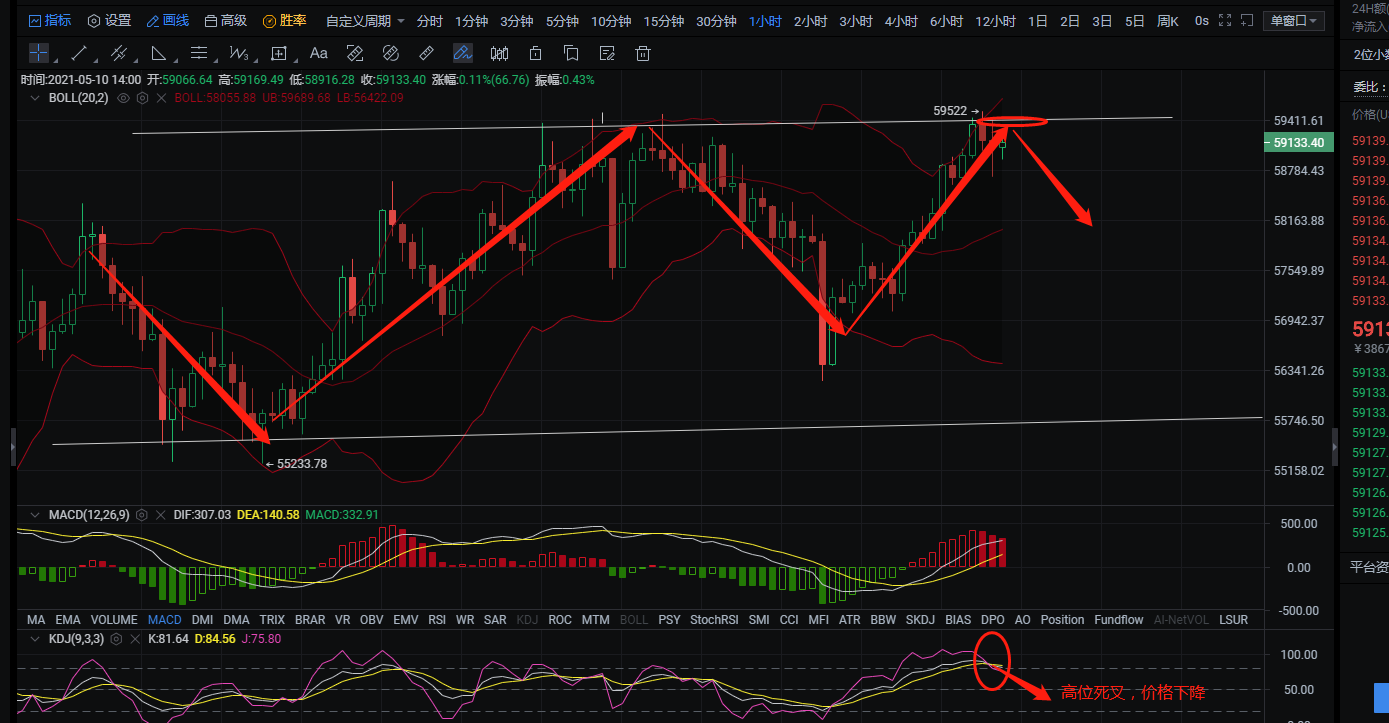Viewport: 1389px width, 723px height.
Task: Switch to 4小时 timeframe
Action: [x=901, y=21]
